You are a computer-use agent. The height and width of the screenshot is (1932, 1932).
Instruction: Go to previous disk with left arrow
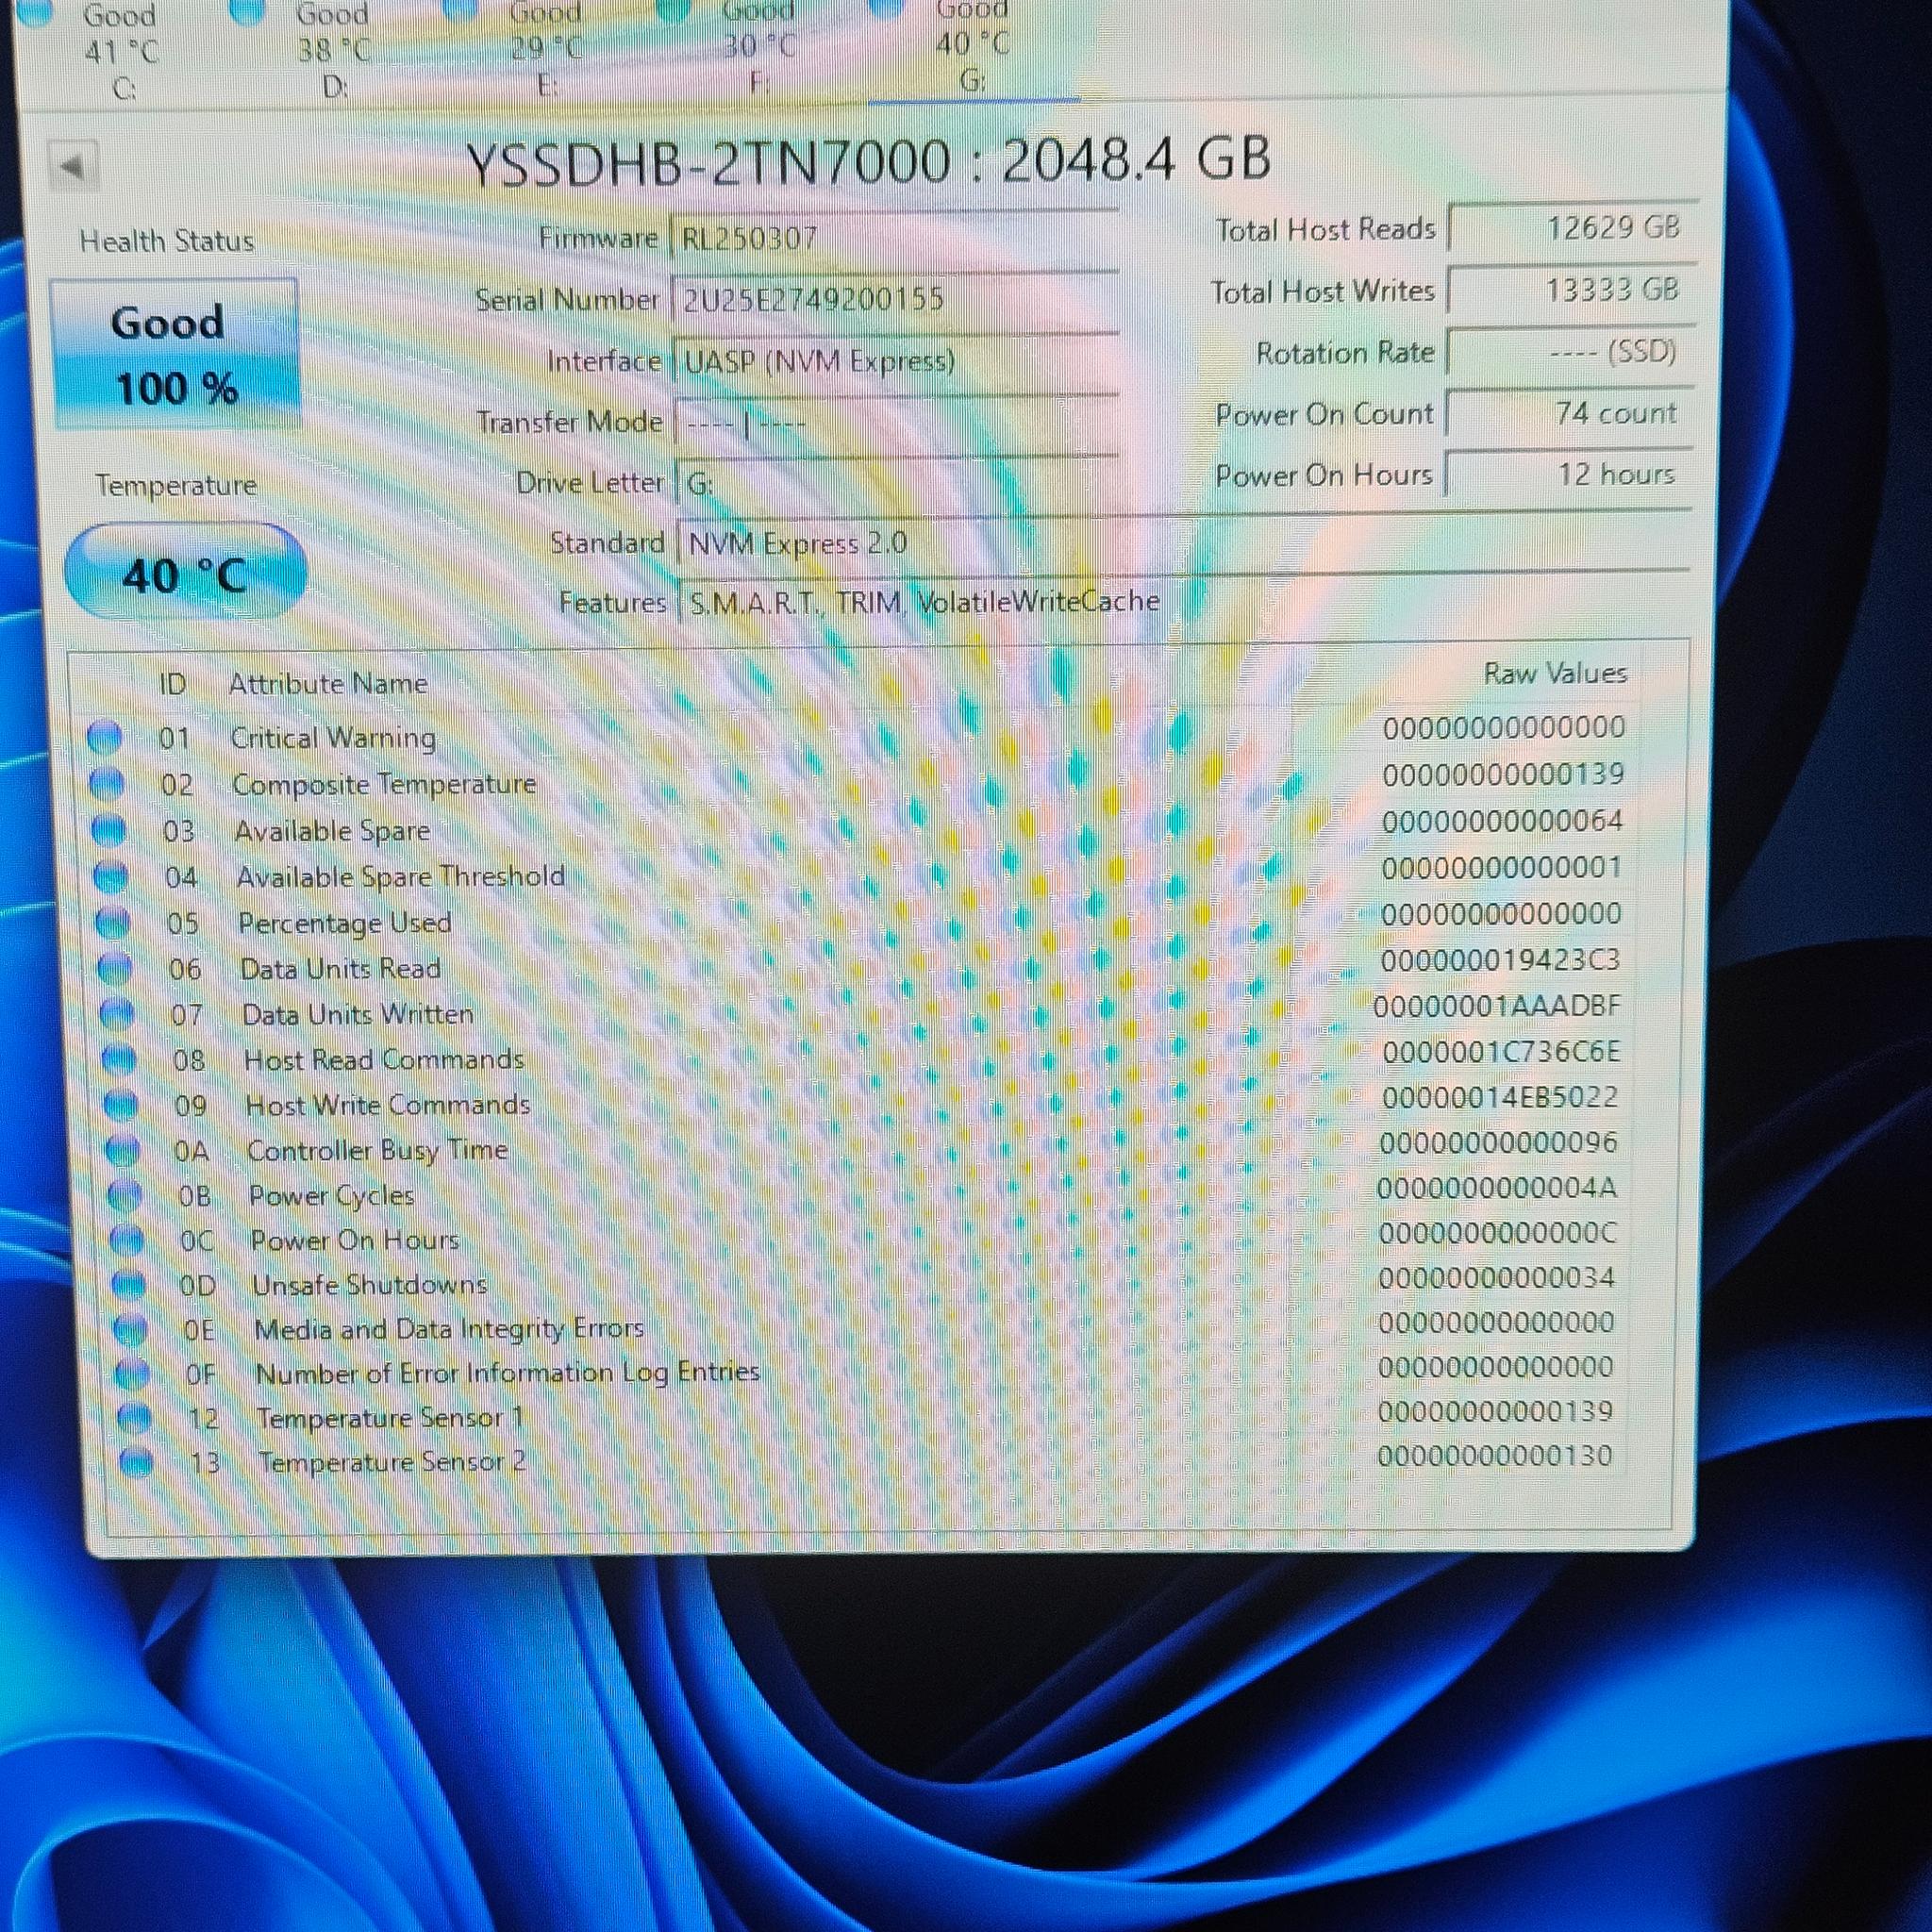(x=74, y=166)
